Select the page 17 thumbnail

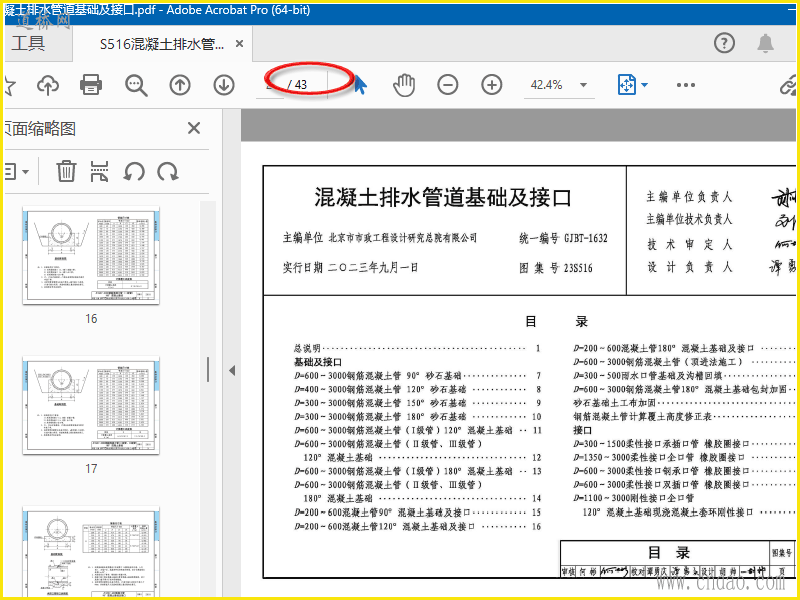[91, 406]
